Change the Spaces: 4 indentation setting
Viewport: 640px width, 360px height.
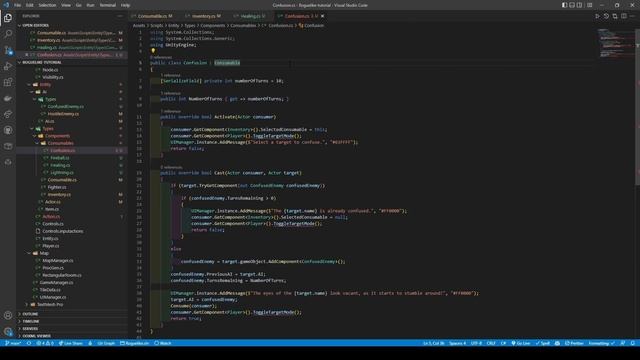(457, 343)
